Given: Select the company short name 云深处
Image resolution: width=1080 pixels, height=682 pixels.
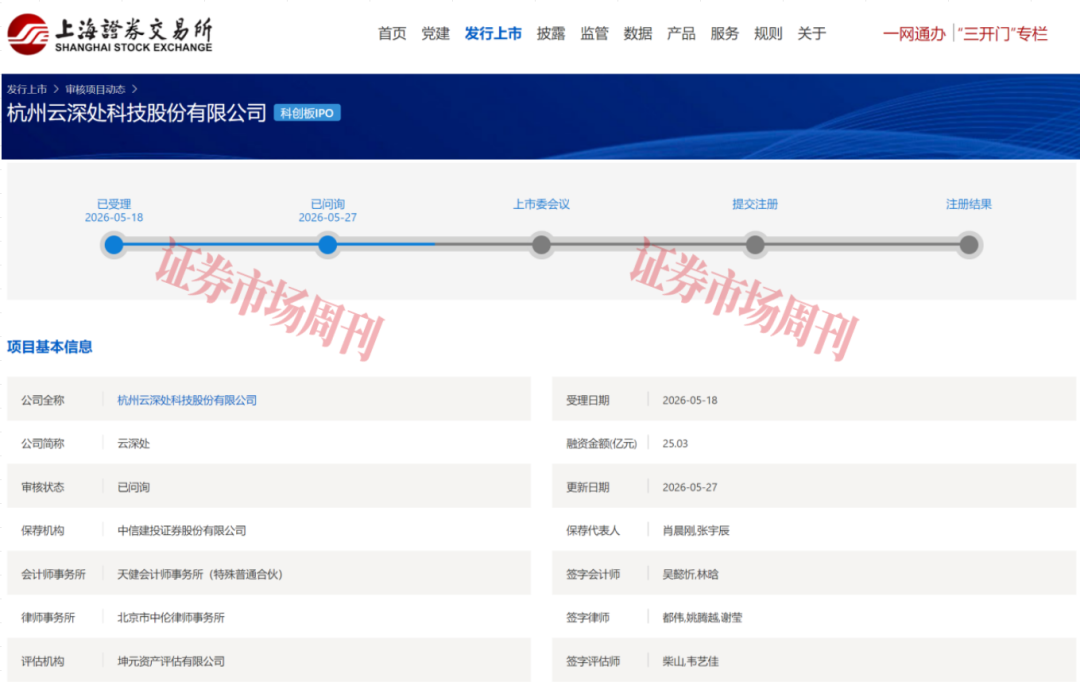Looking at the screenshot, I should 134,444.
